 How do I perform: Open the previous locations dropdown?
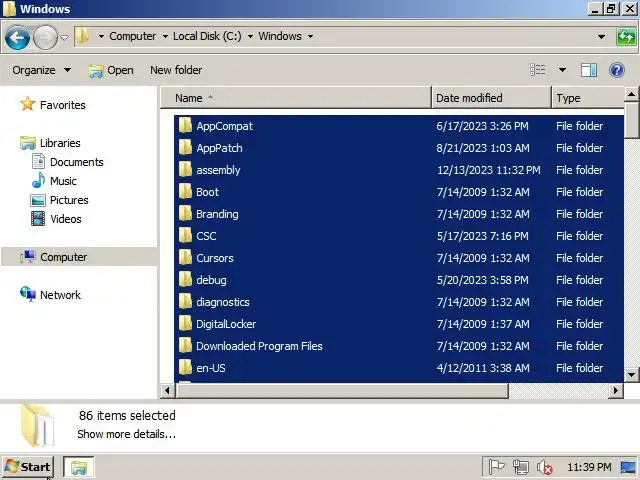(x=601, y=37)
